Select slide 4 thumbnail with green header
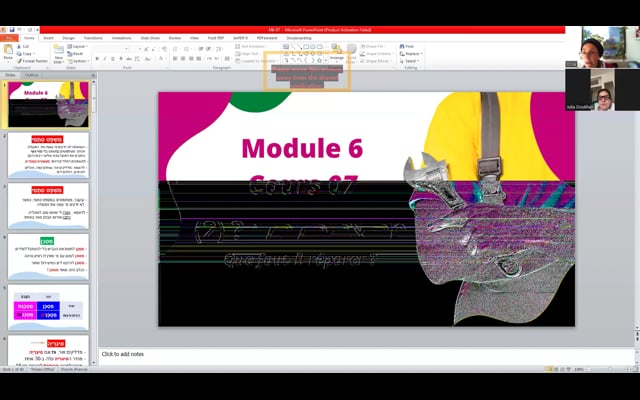 [x=48, y=257]
